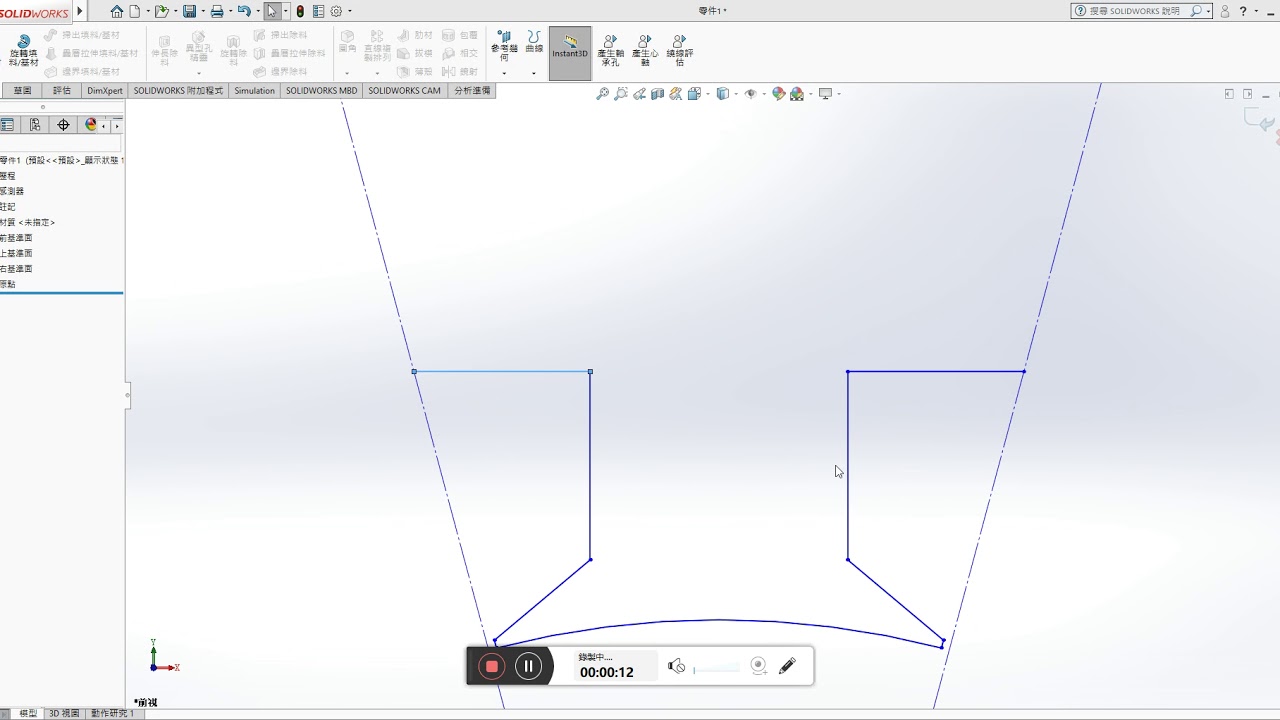Expand Save dropdown arrow
1280x720 pixels.
(202, 12)
